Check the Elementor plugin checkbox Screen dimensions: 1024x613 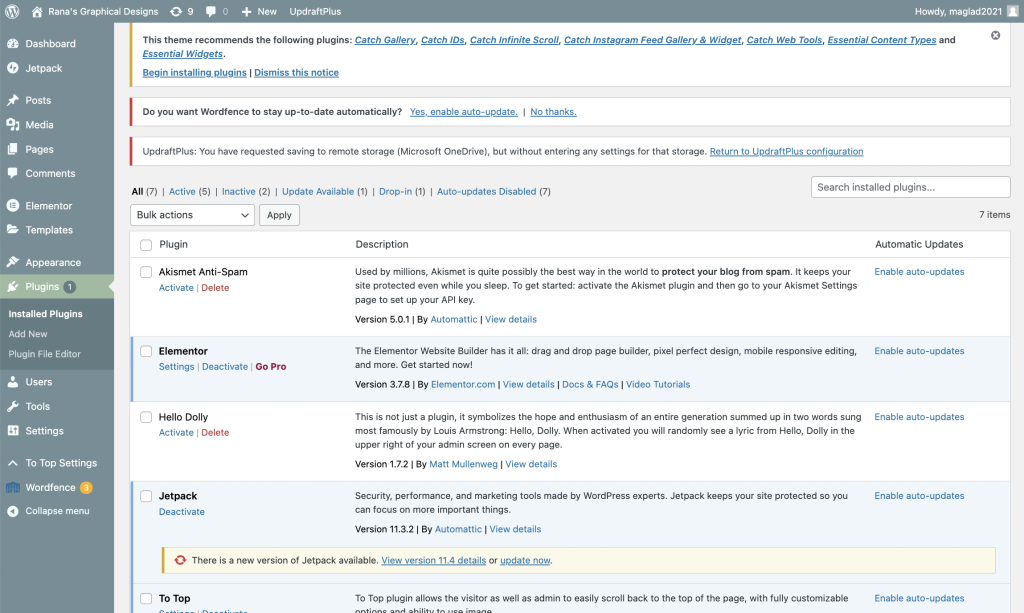(146, 351)
